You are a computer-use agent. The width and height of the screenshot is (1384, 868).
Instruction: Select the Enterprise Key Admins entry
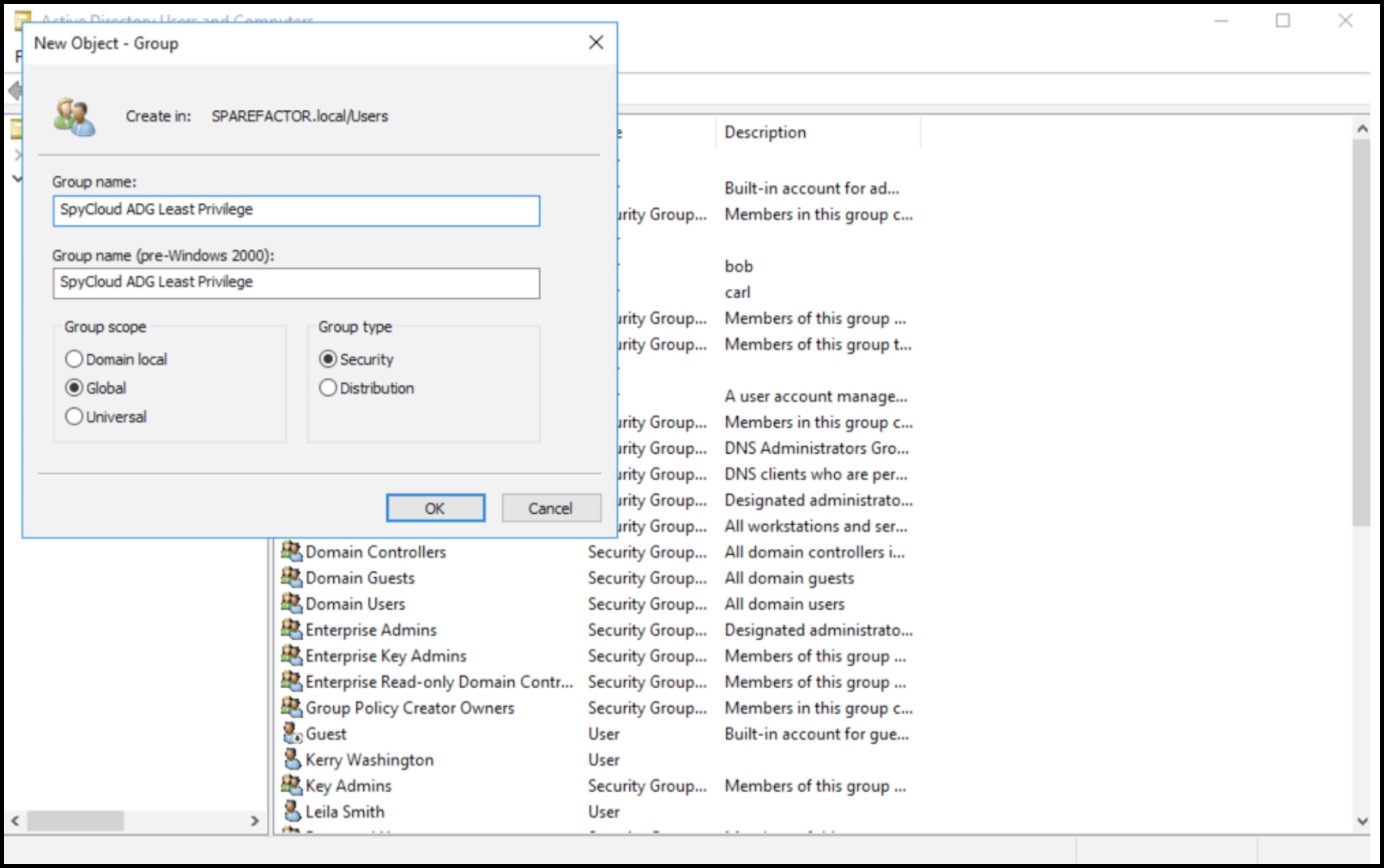386,656
